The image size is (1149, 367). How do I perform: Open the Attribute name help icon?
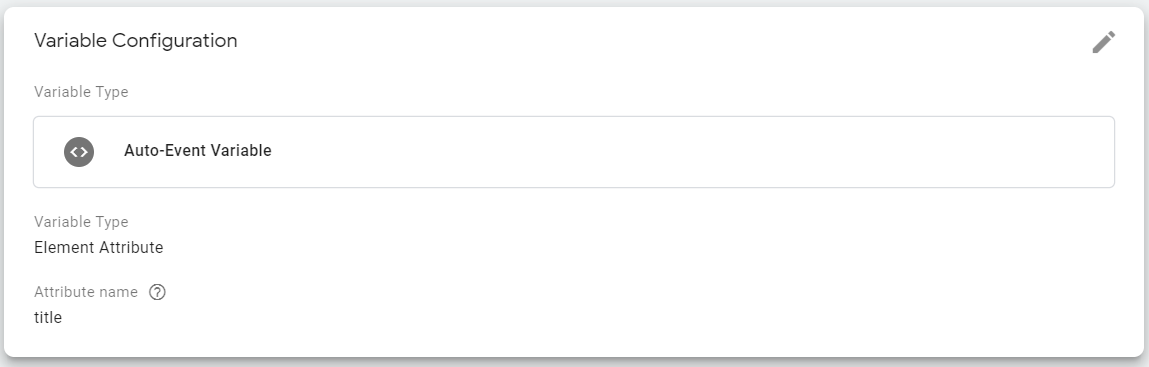tap(157, 292)
